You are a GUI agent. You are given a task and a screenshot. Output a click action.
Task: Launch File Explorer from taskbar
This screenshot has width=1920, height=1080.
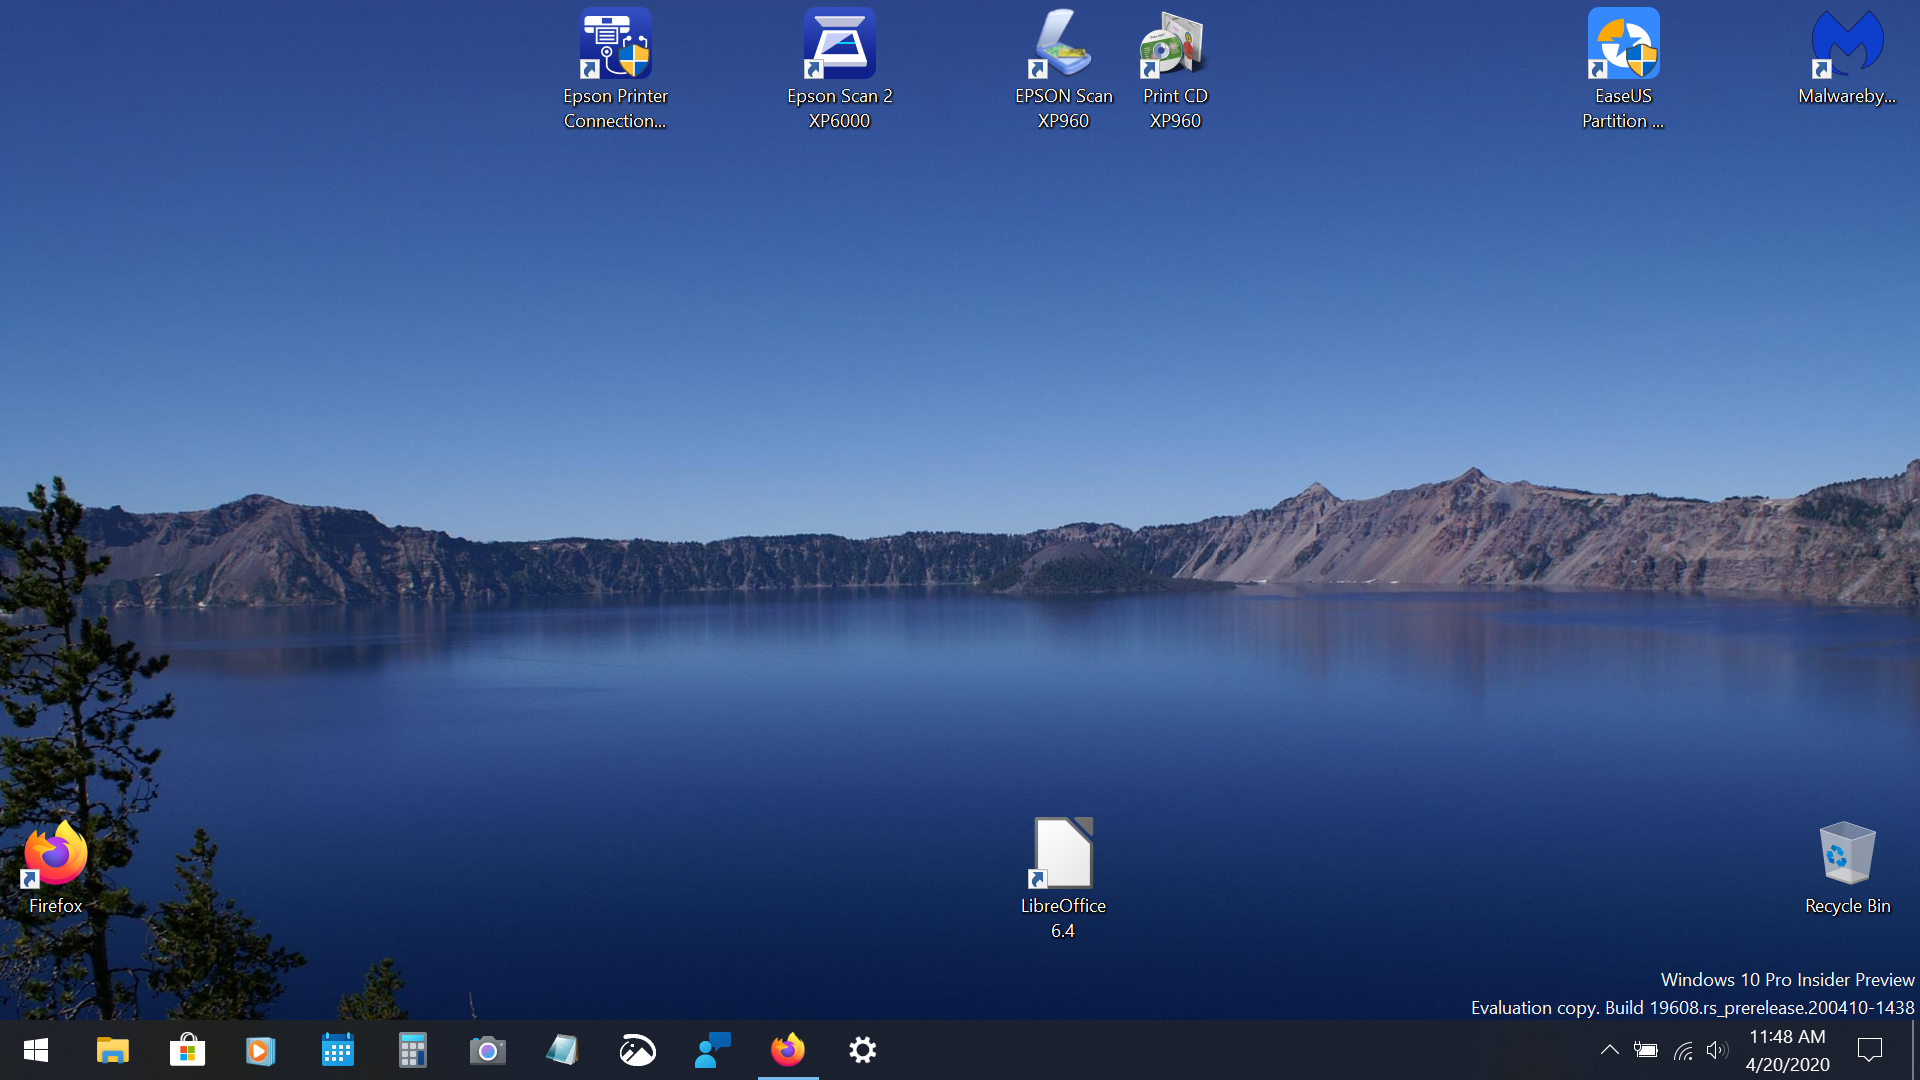(112, 1050)
